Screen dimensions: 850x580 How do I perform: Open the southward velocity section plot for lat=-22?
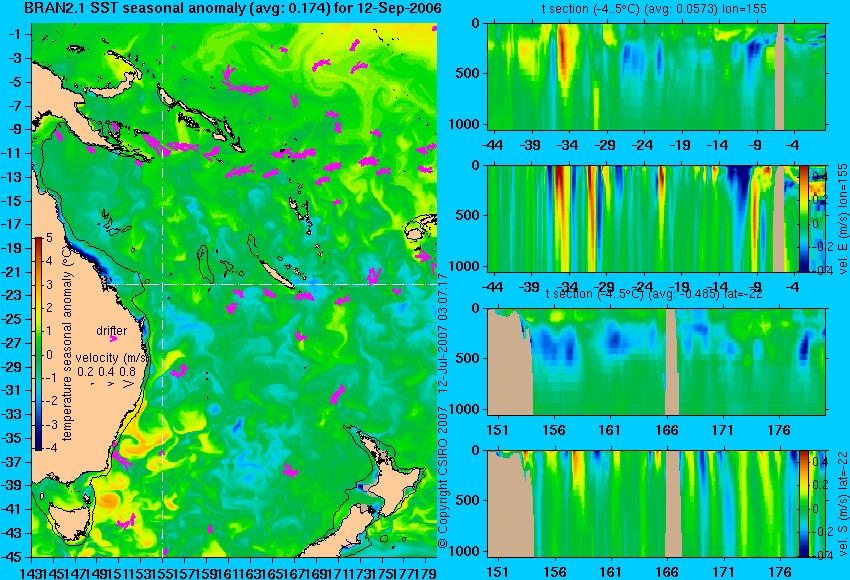point(643,504)
